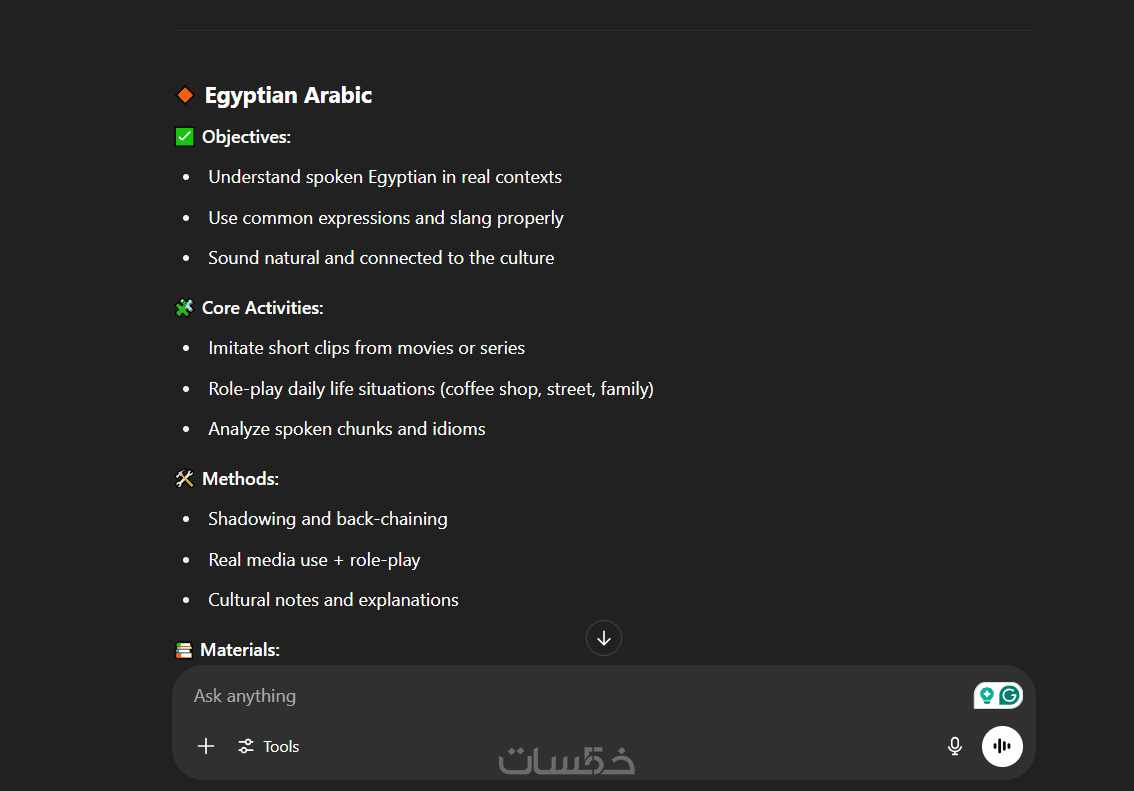Image resolution: width=1134 pixels, height=791 pixels.
Task: Click the "Egyptian Arabic" heading
Action: coord(288,95)
